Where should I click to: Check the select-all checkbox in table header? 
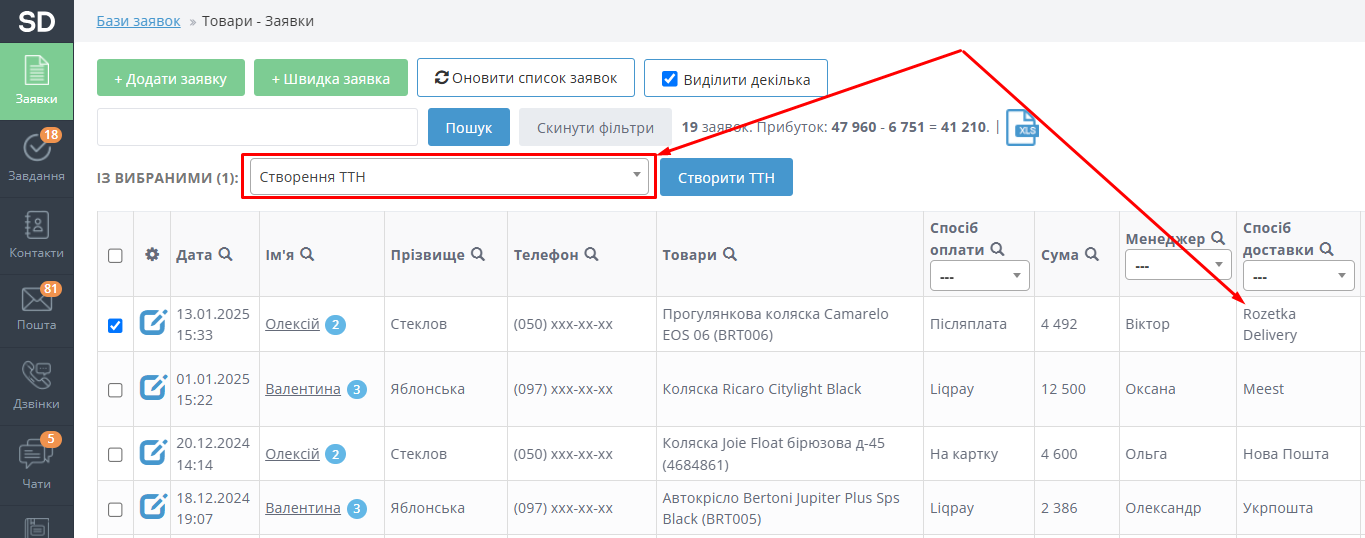(115, 255)
